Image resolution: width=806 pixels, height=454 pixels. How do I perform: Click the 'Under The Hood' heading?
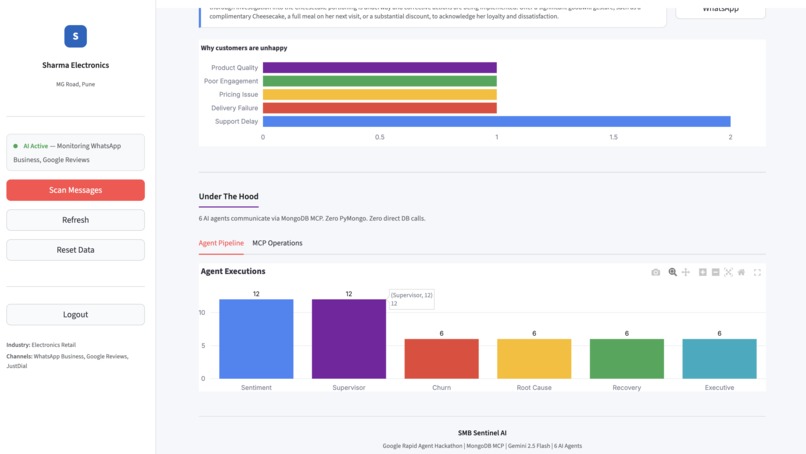tap(229, 196)
